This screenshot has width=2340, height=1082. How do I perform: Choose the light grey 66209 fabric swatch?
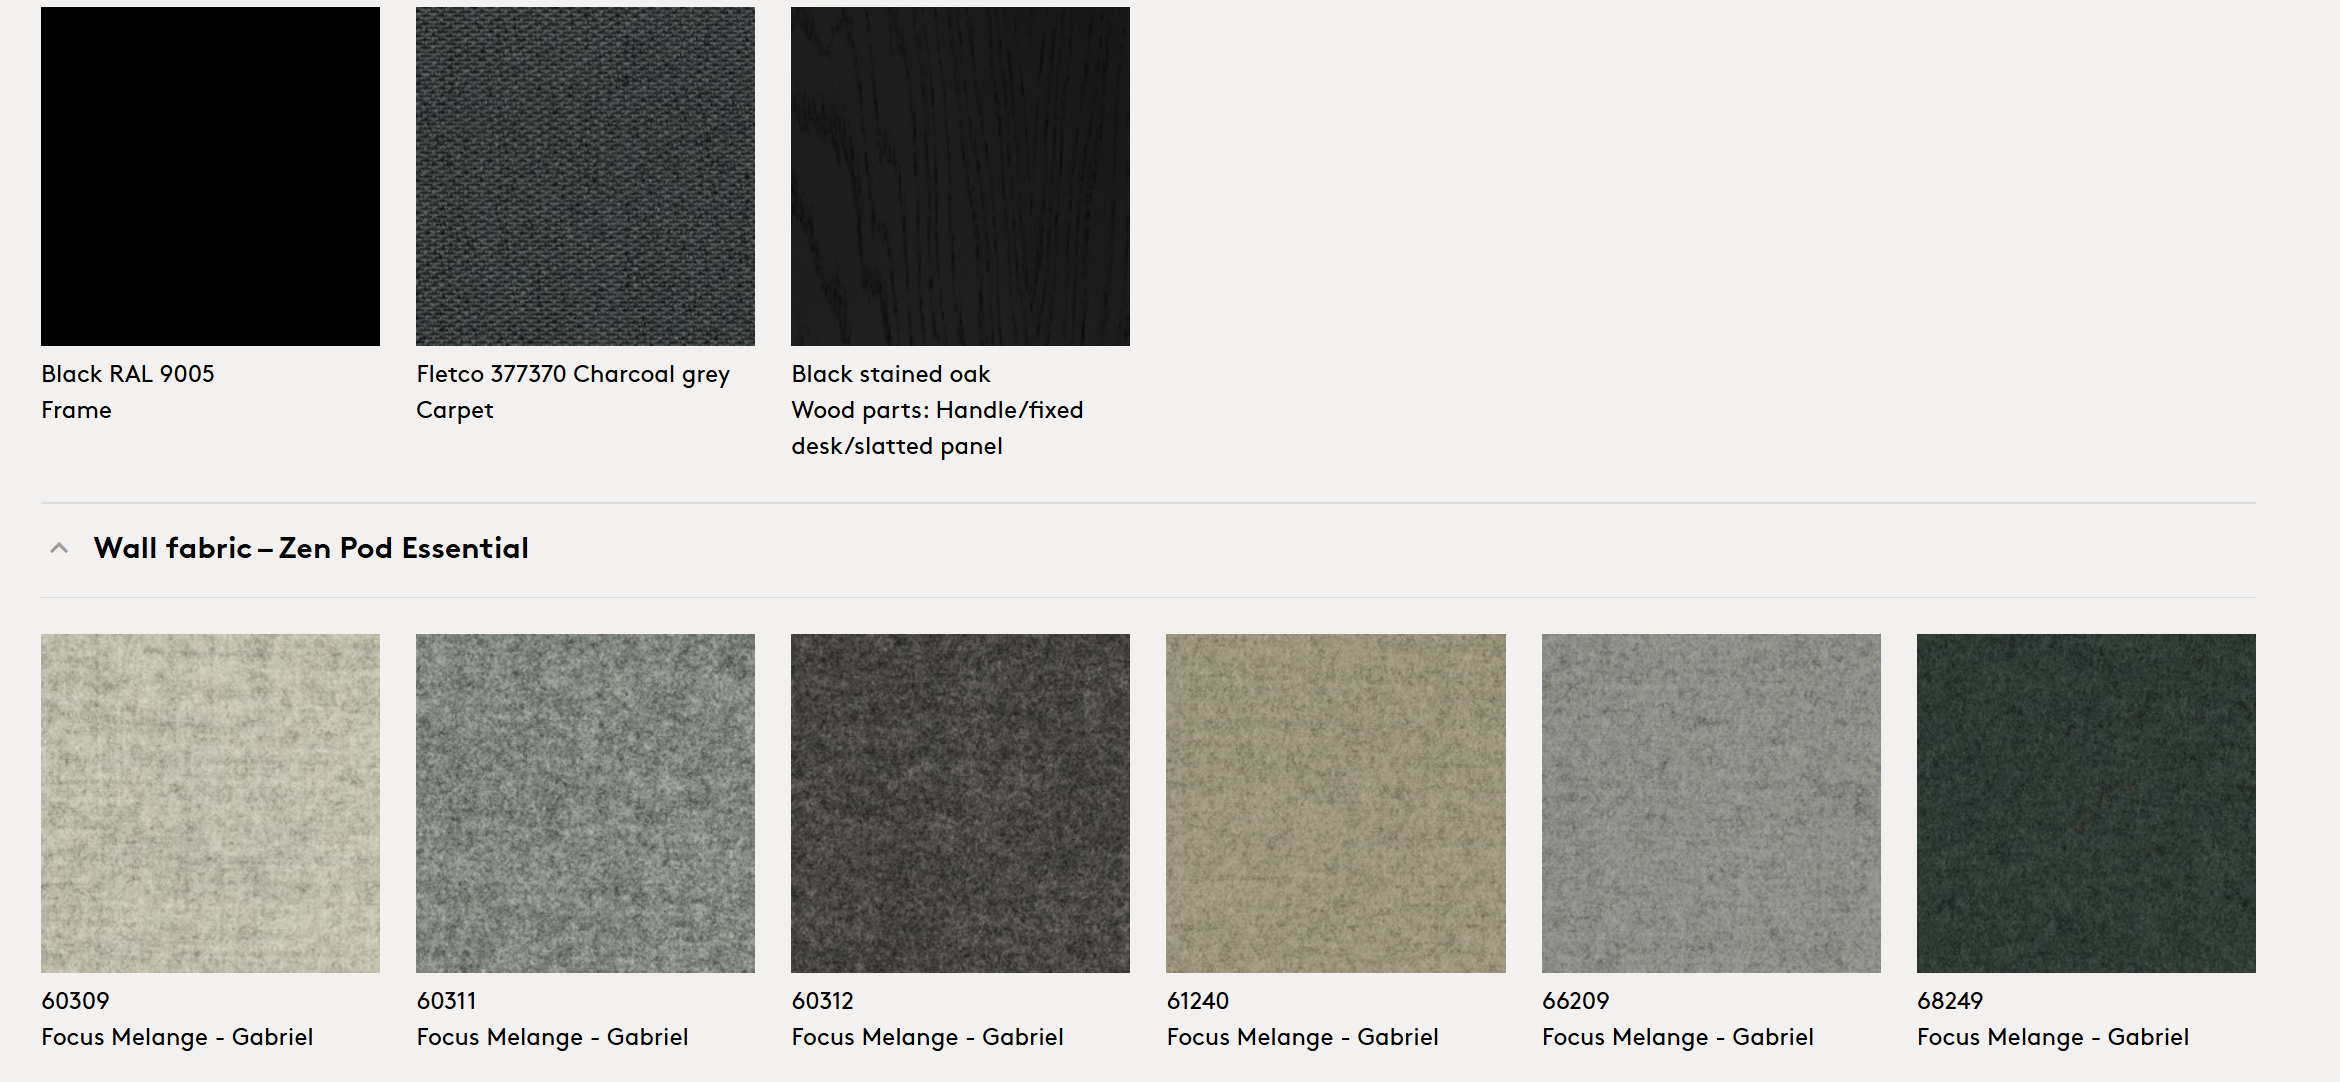(1711, 803)
